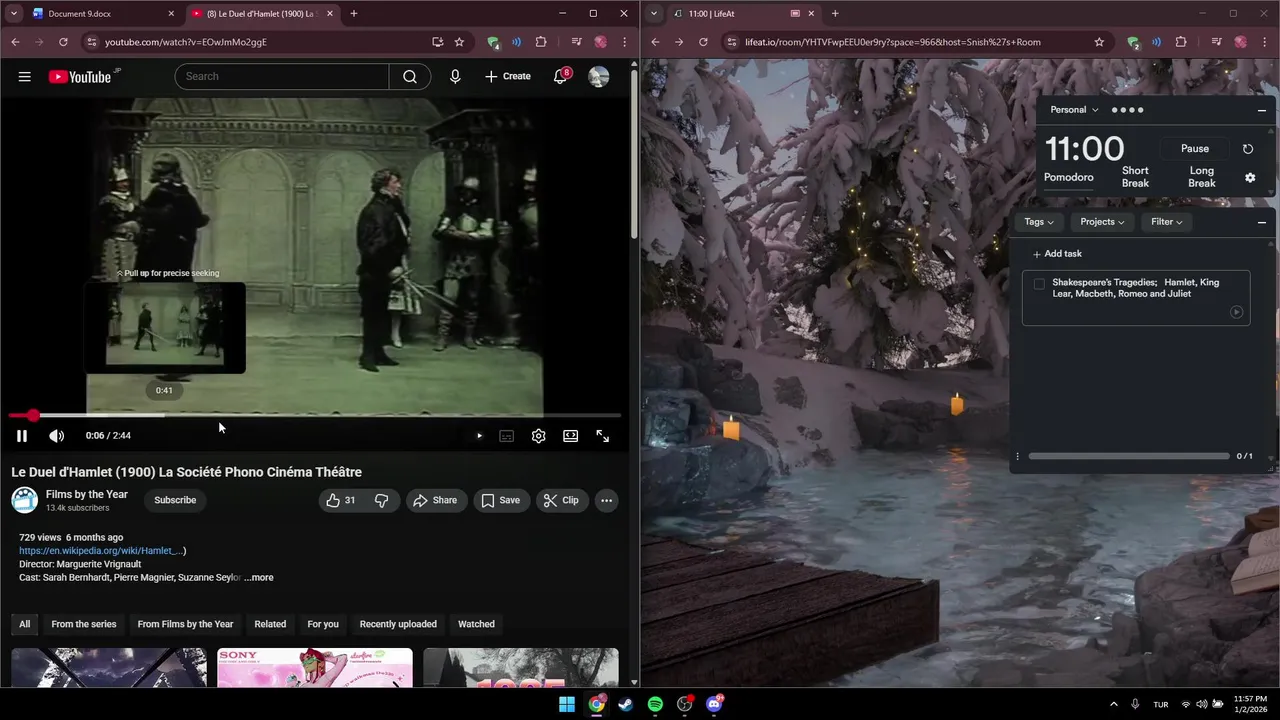The width and height of the screenshot is (1280, 720).
Task: Click the YouTube logo to go home
Action: pos(80,76)
